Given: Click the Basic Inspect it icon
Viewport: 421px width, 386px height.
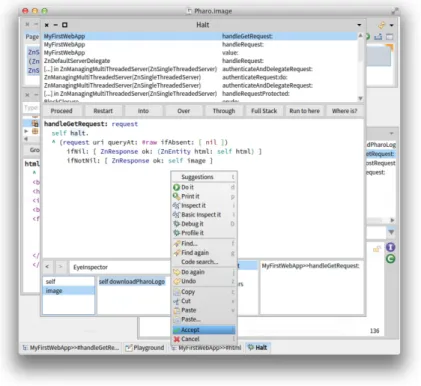Looking at the screenshot, I should pyautogui.click(x=176, y=215).
